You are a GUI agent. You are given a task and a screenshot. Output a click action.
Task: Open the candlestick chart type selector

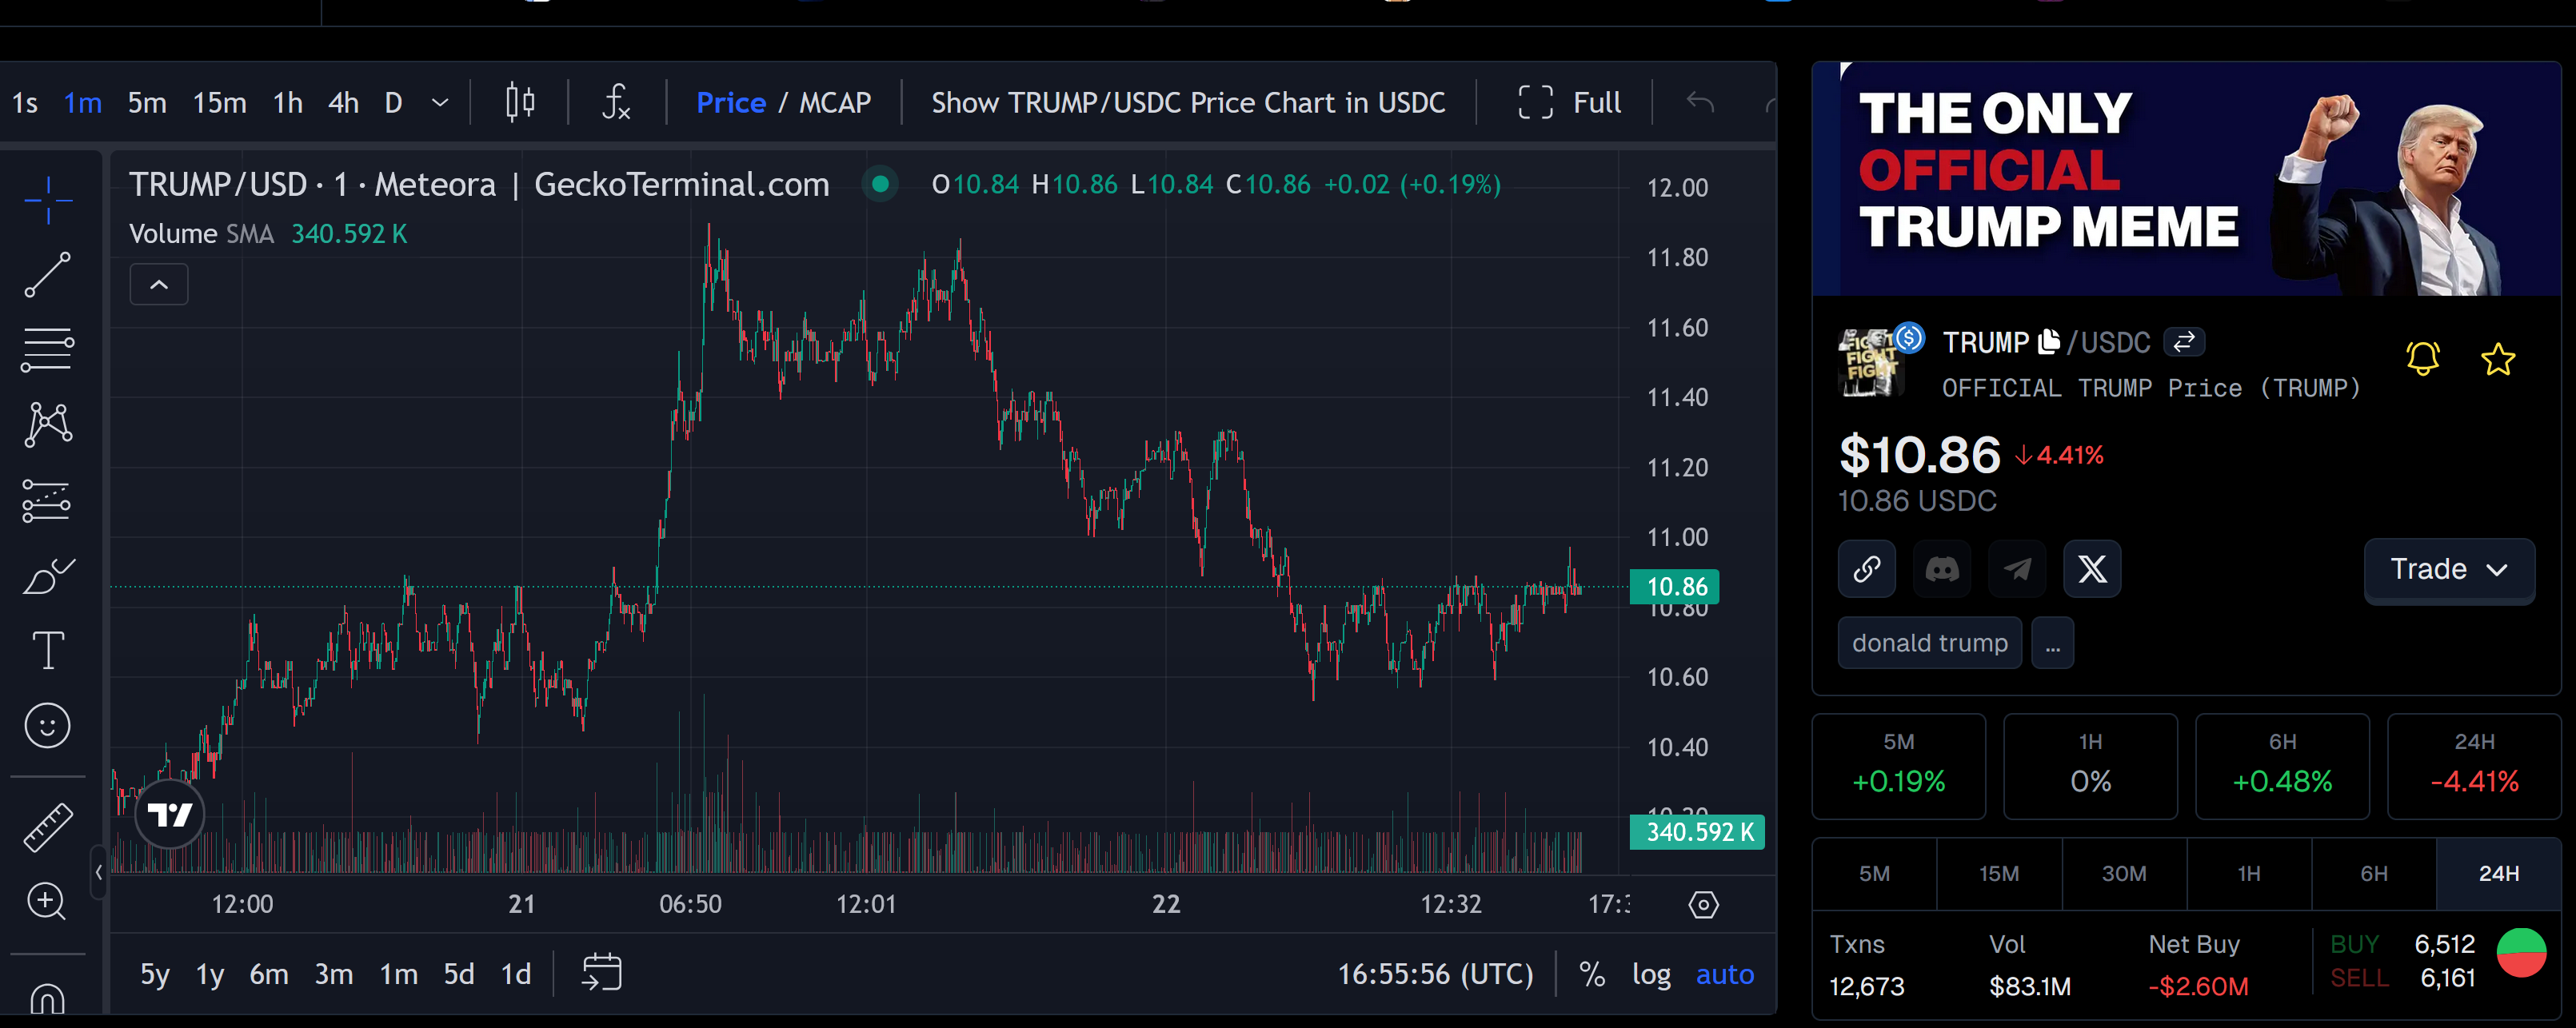point(520,102)
